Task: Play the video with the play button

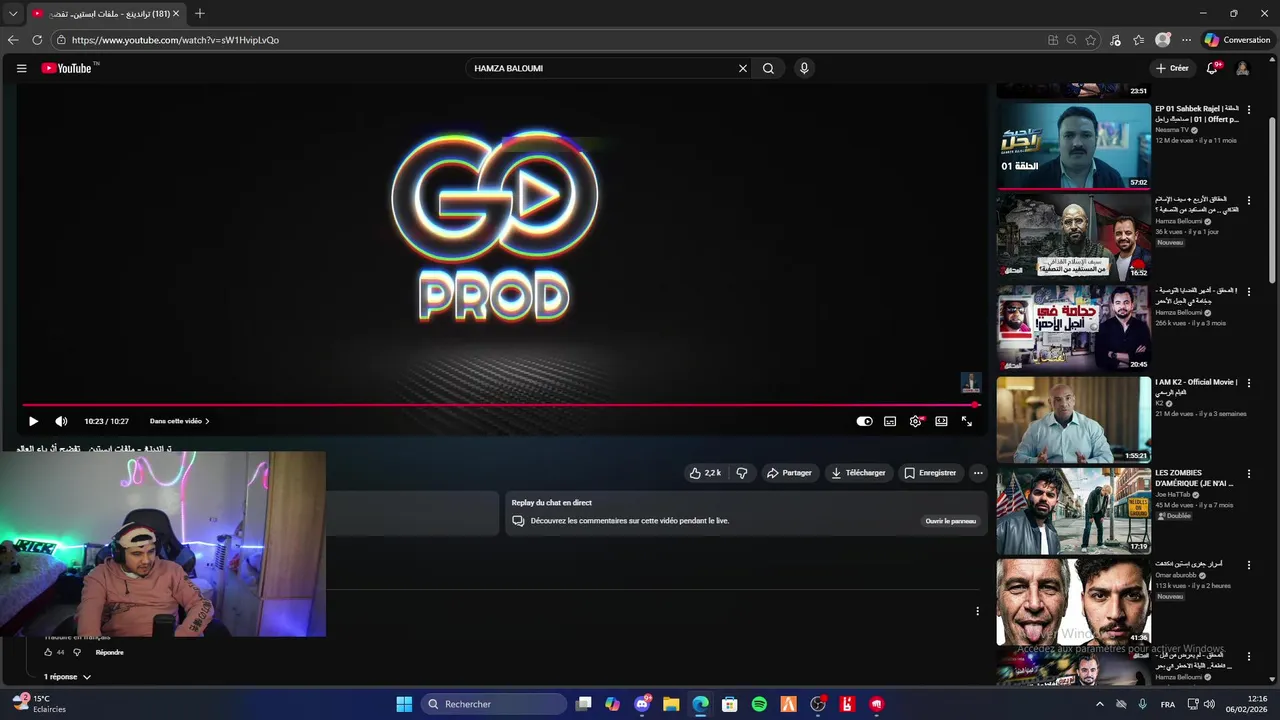Action: 33,421
